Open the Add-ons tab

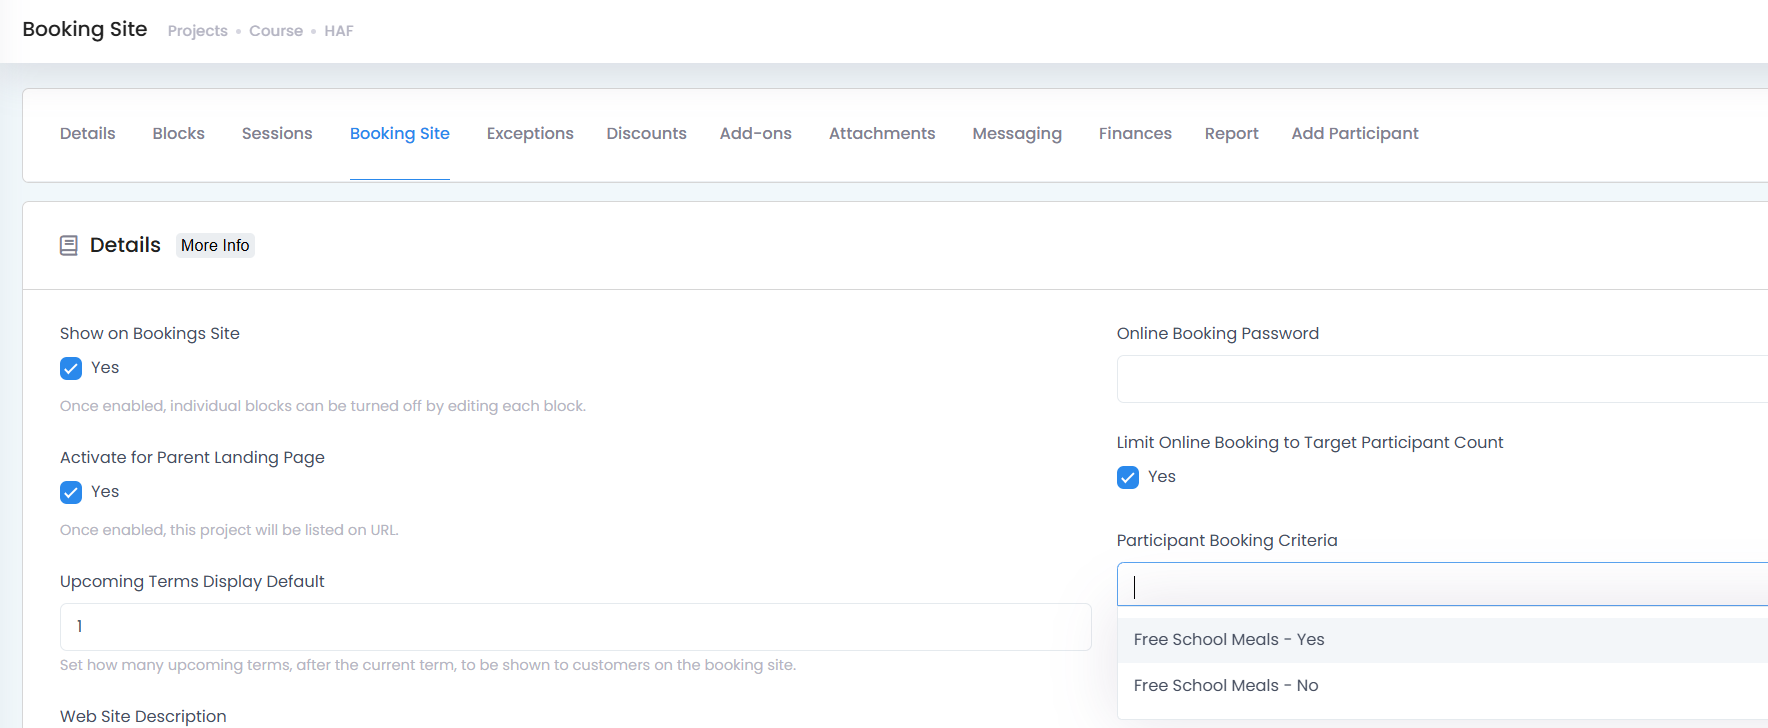point(756,134)
